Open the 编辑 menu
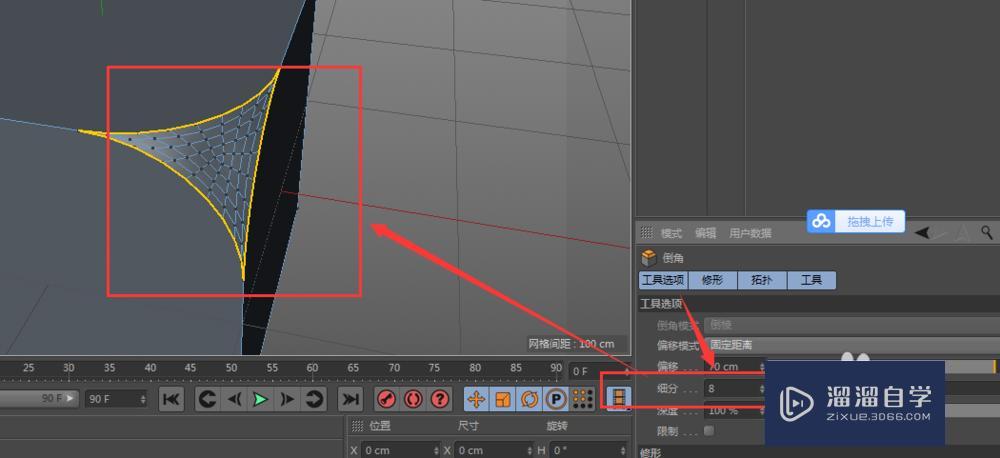The image size is (1000, 458). click(x=705, y=233)
